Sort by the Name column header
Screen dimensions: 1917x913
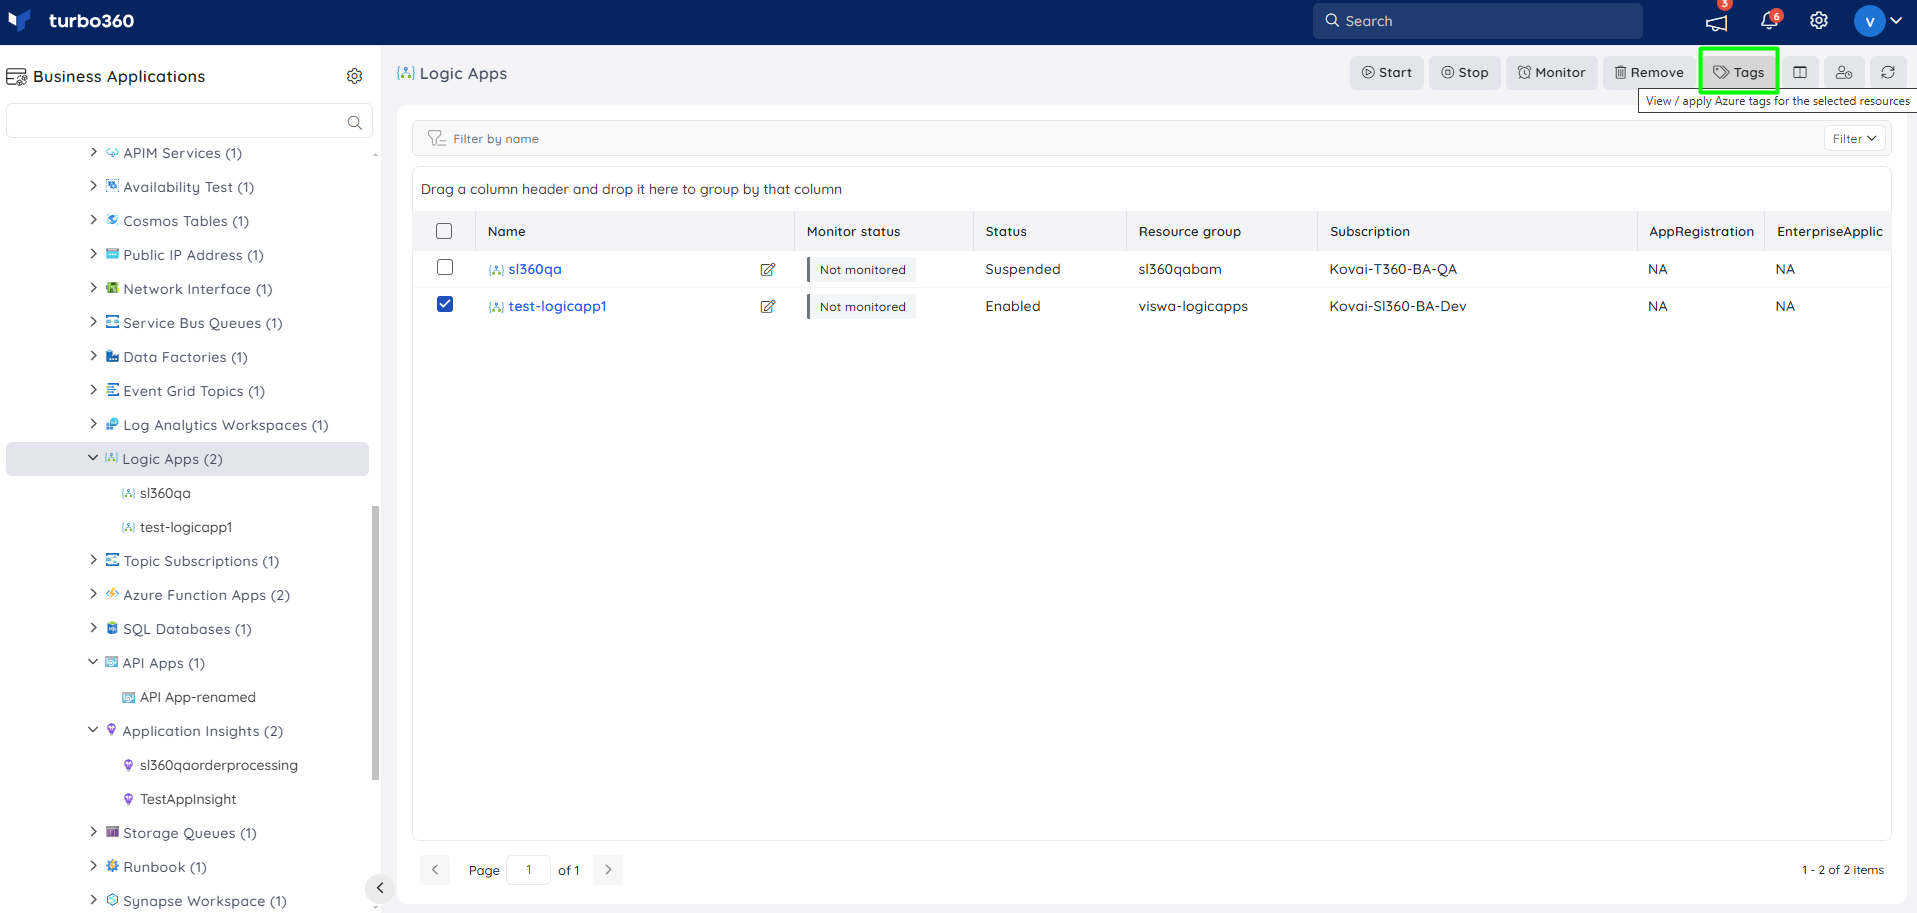(506, 231)
